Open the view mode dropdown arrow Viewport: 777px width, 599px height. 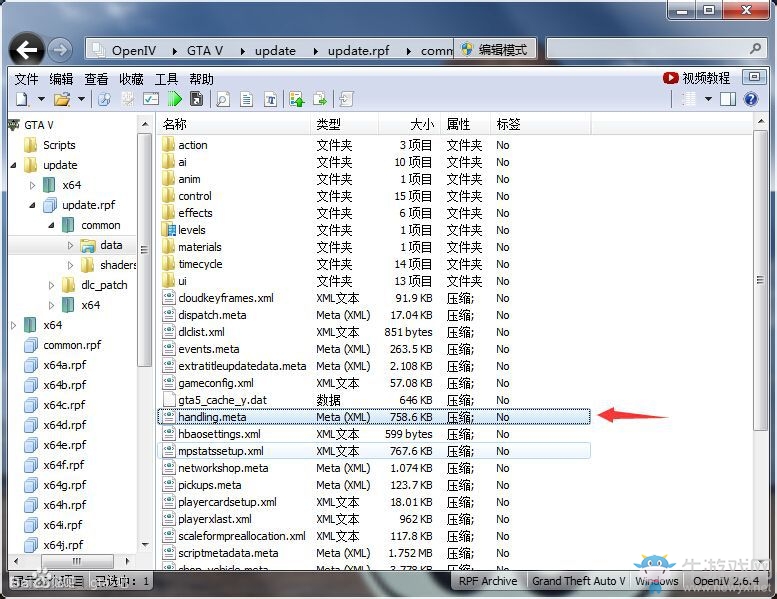point(708,99)
